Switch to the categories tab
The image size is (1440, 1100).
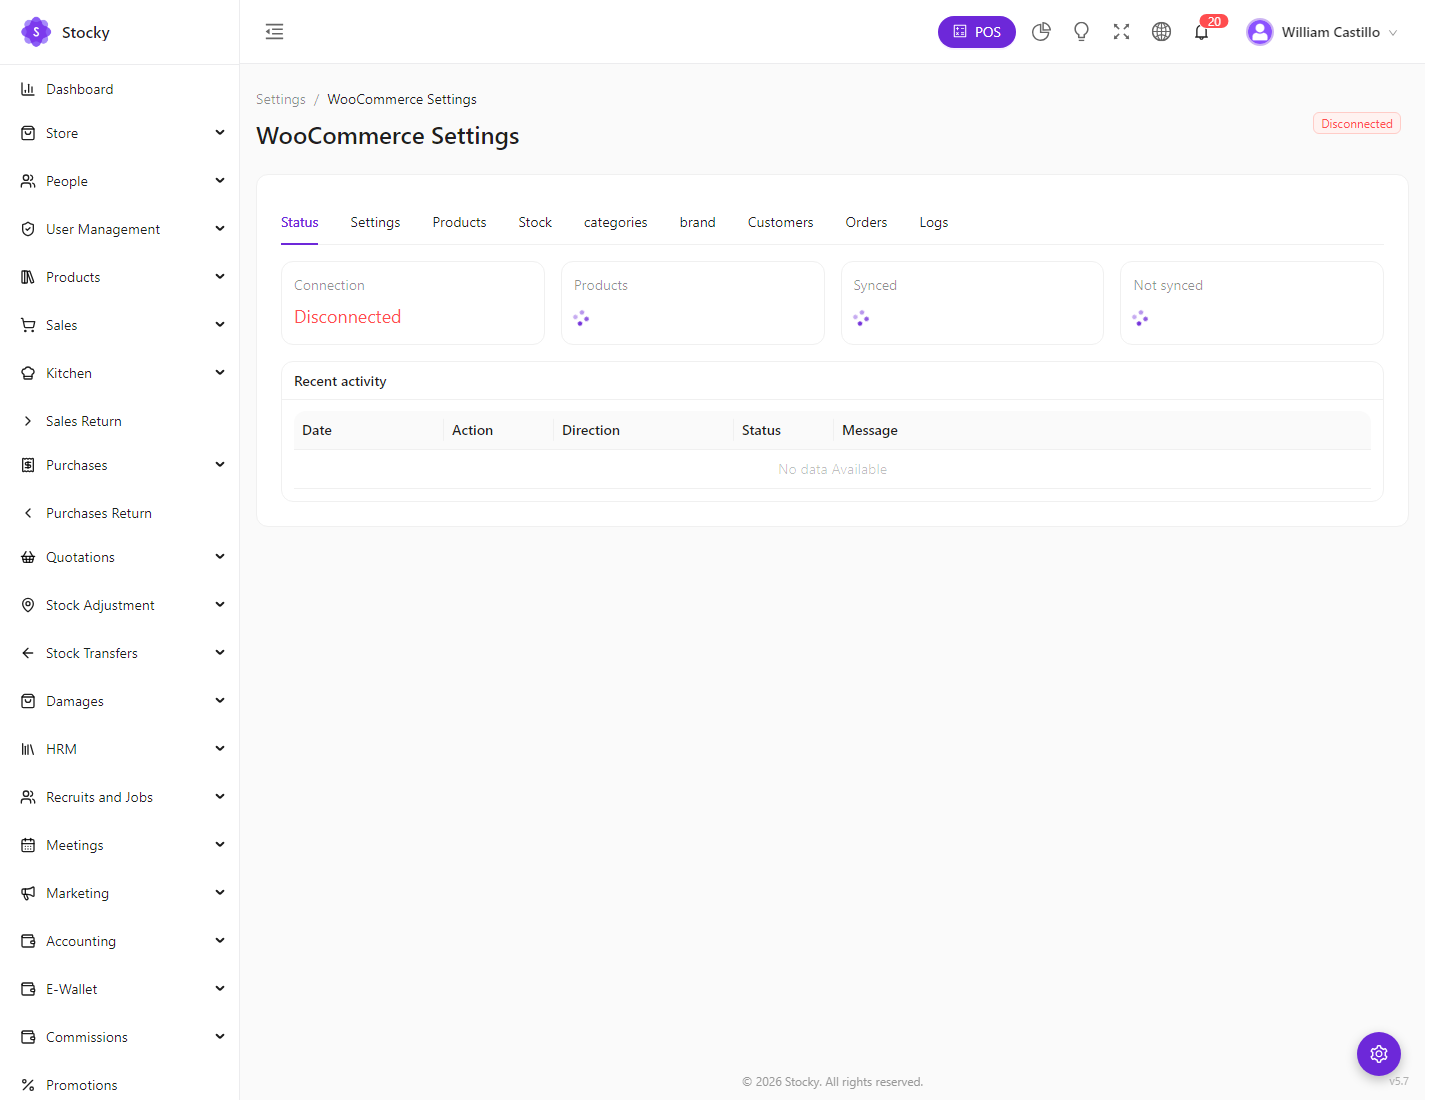point(616,222)
